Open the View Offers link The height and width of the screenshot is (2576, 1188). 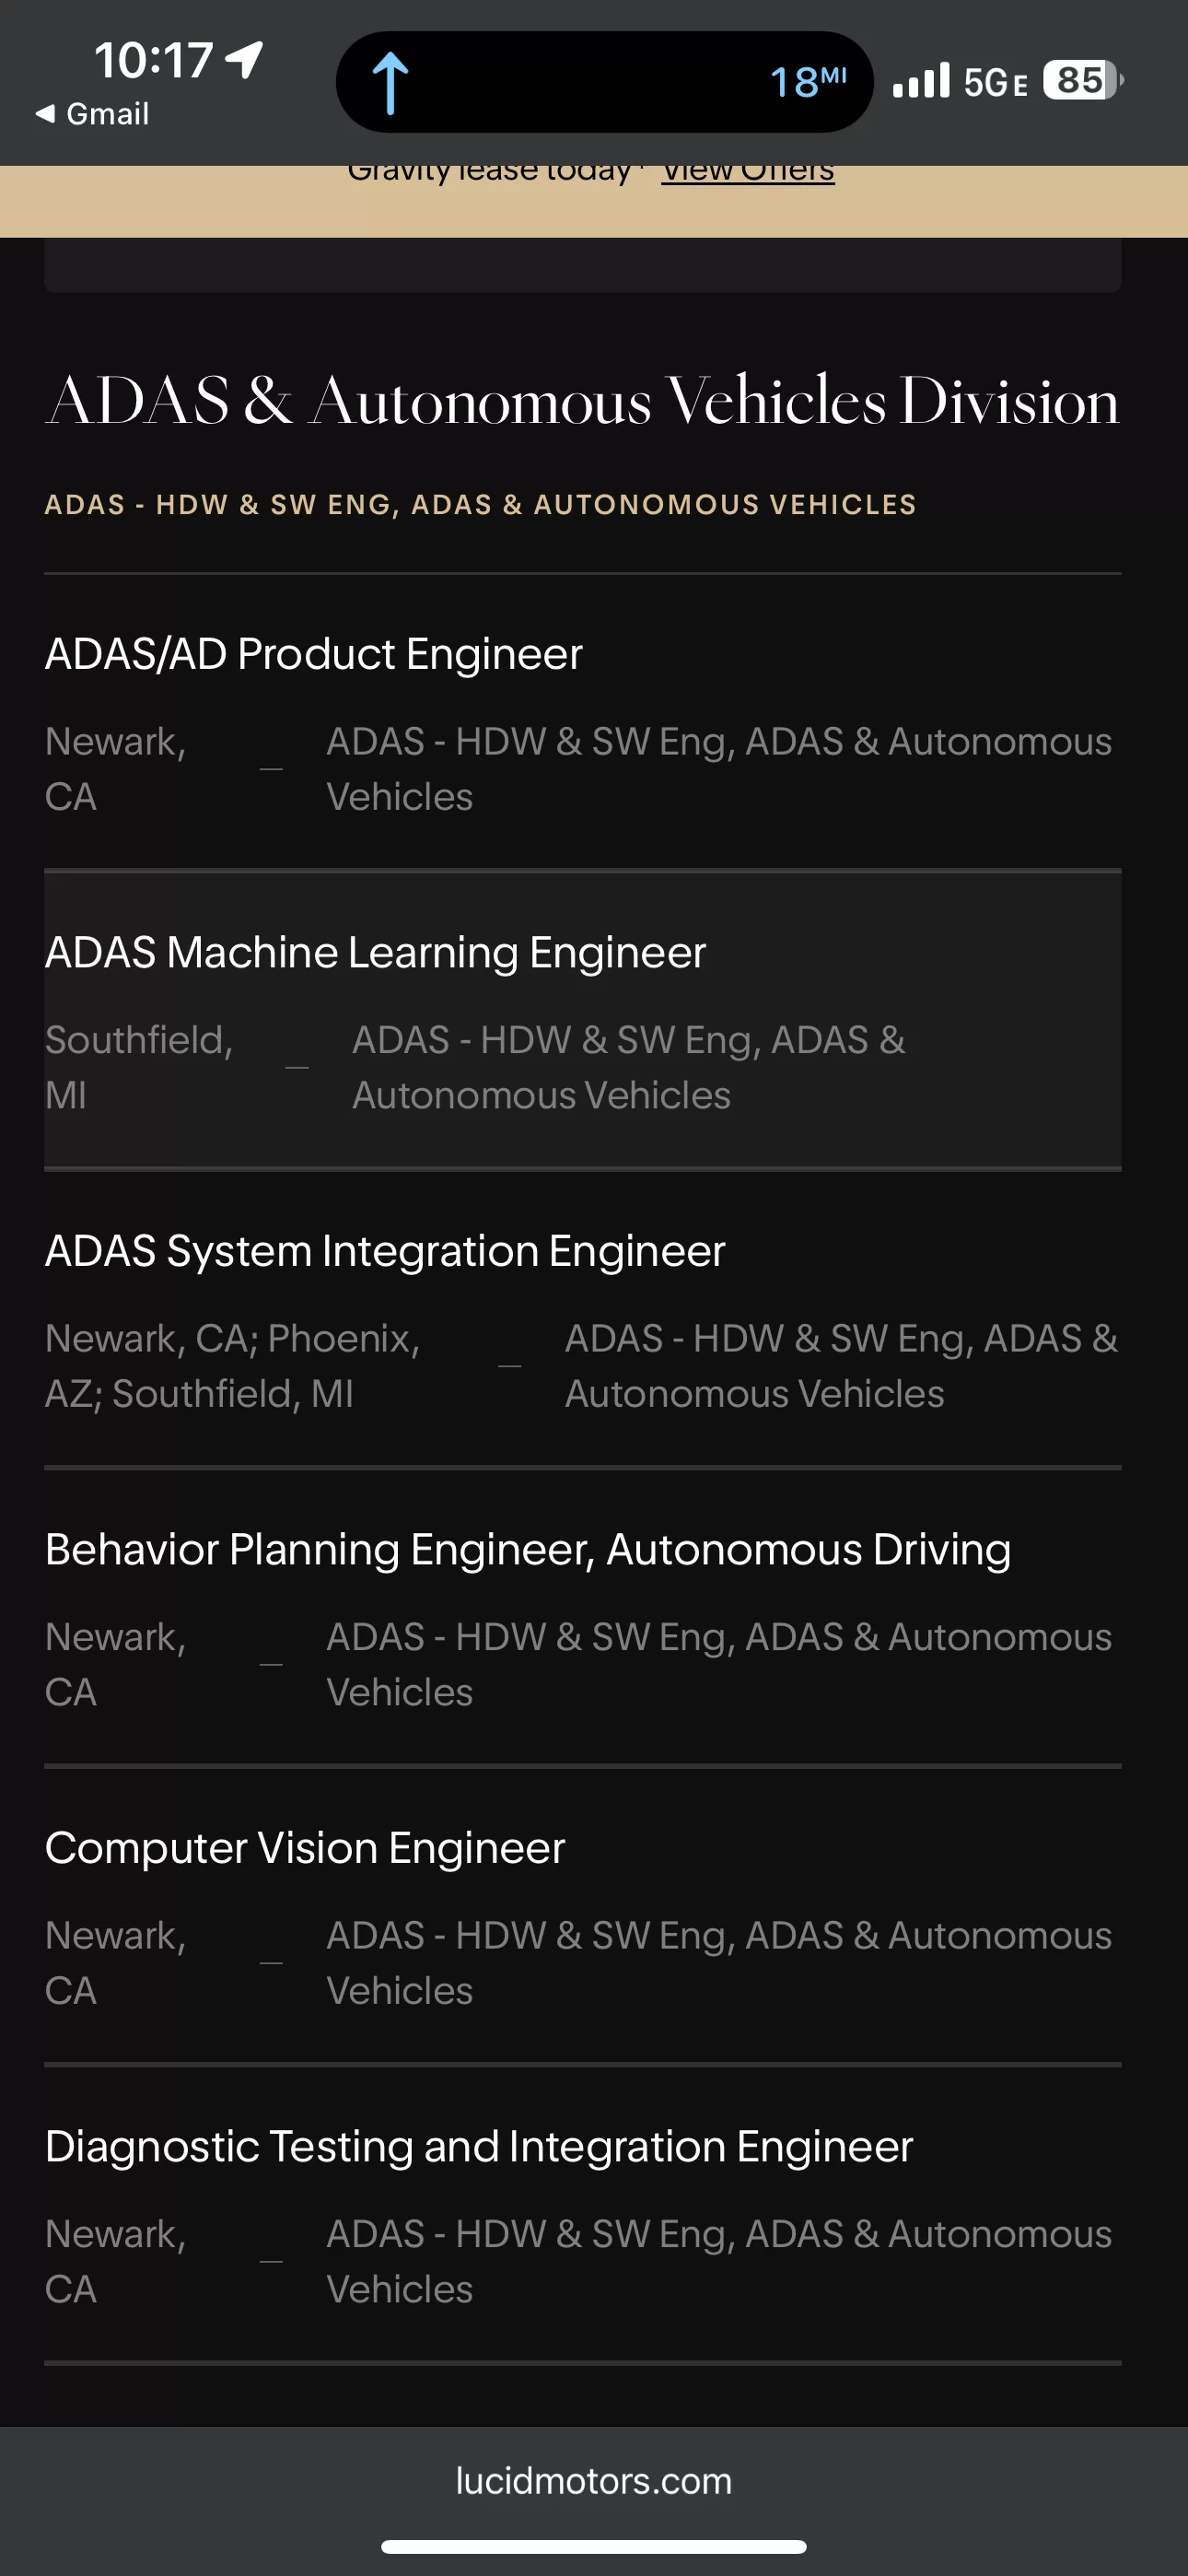coord(748,172)
